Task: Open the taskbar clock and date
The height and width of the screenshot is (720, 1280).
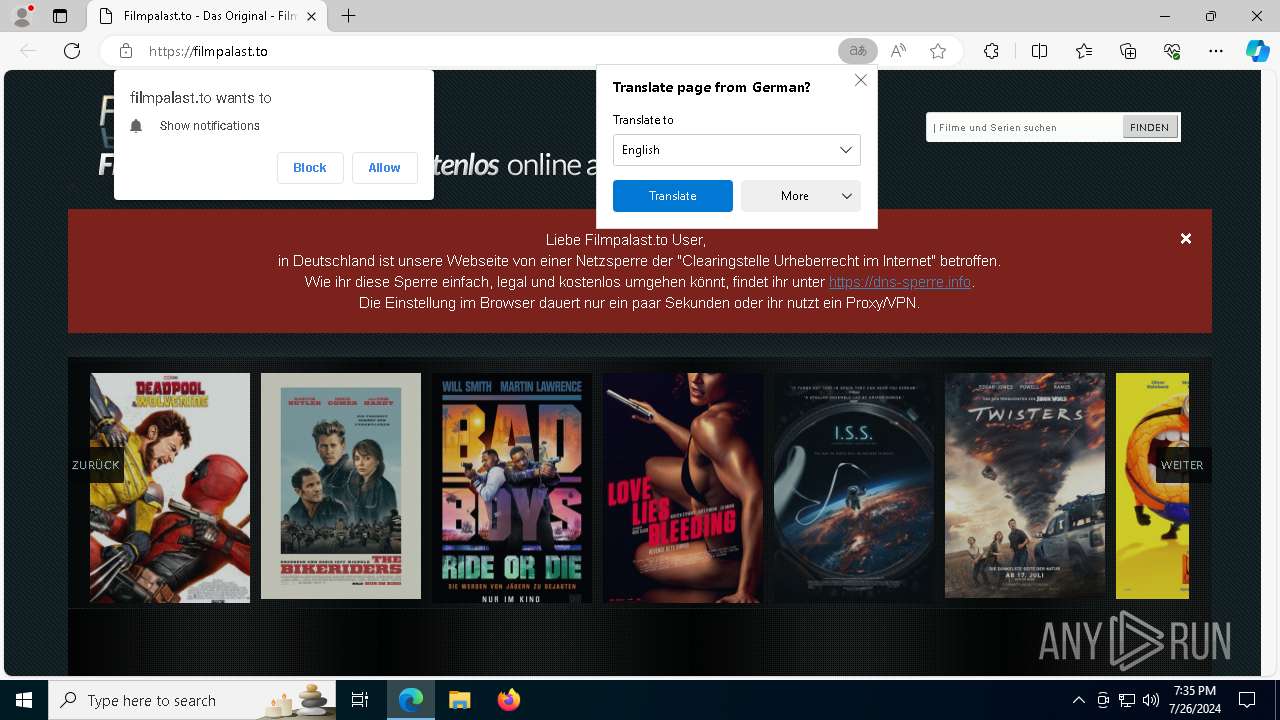Action: click(1195, 700)
